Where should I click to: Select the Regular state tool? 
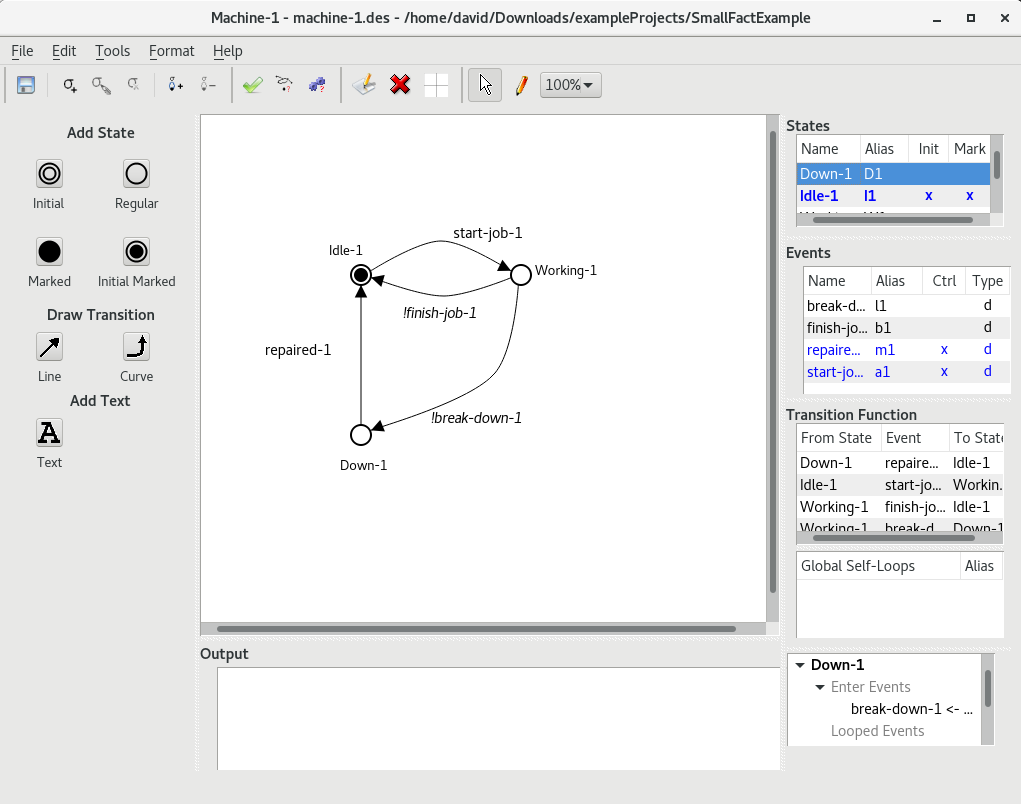[137, 174]
